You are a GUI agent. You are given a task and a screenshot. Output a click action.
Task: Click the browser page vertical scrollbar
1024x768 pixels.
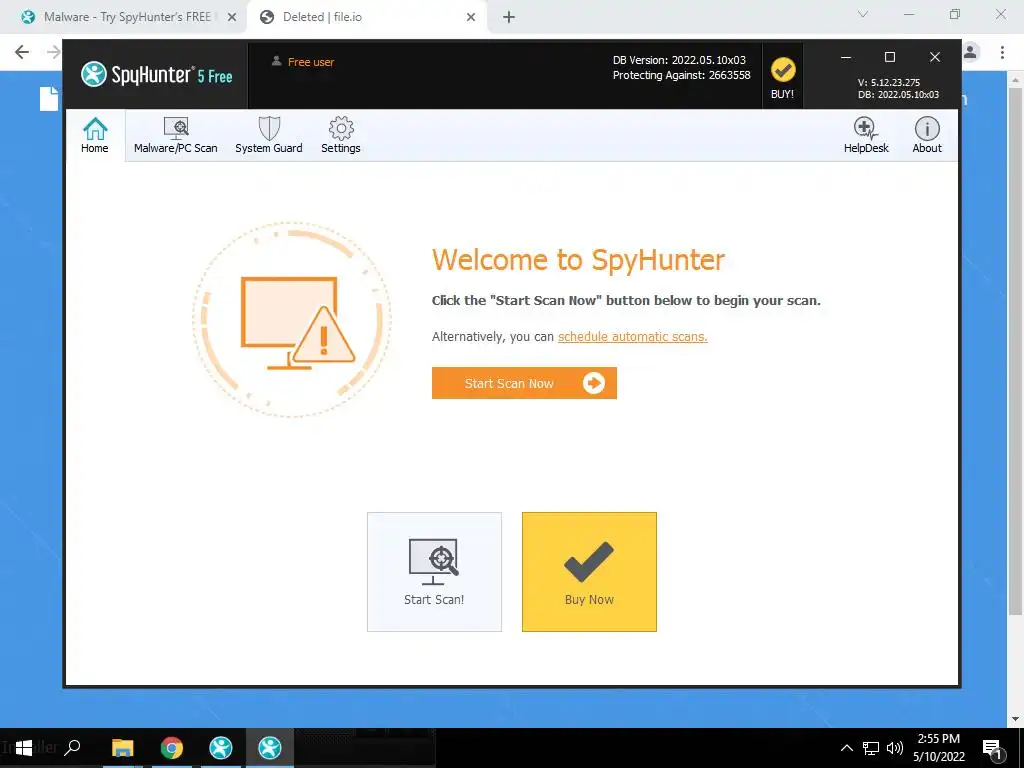point(1015,349)
